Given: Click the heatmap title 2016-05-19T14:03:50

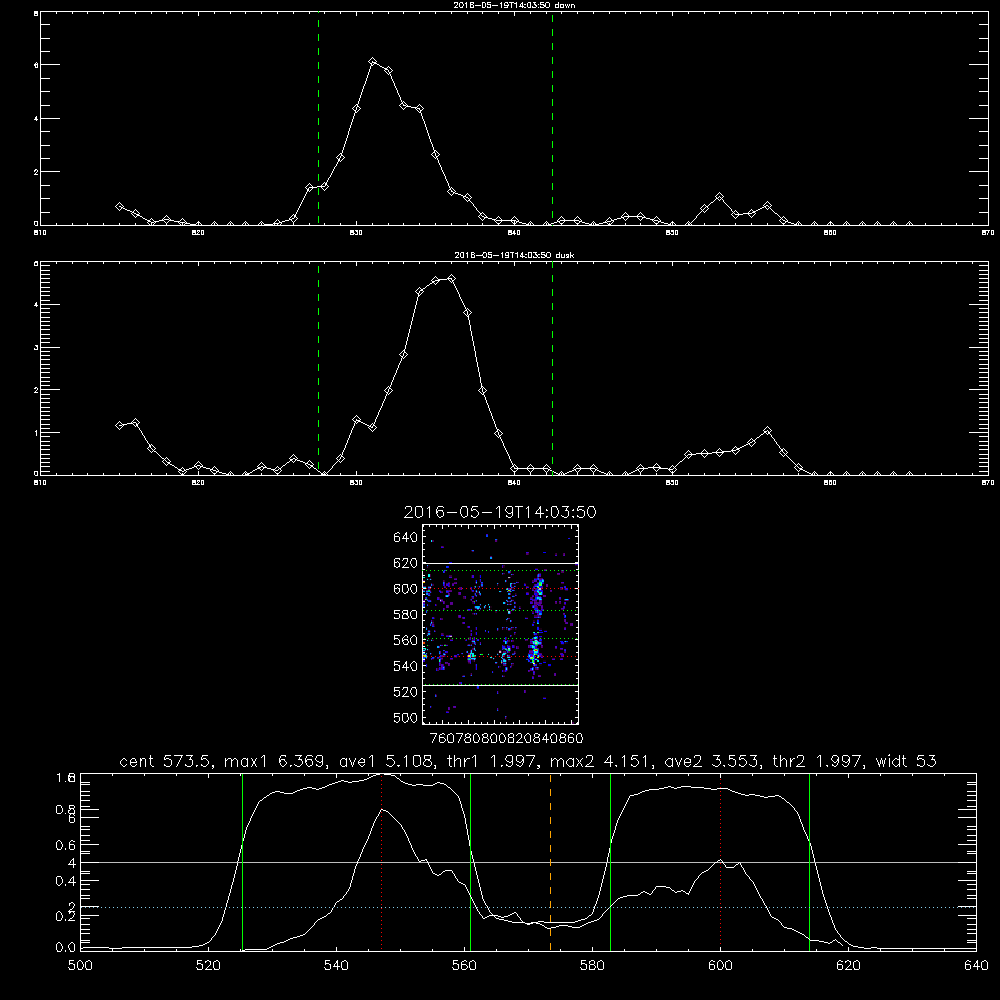Looking at the screenshot, I should [500, 512].
